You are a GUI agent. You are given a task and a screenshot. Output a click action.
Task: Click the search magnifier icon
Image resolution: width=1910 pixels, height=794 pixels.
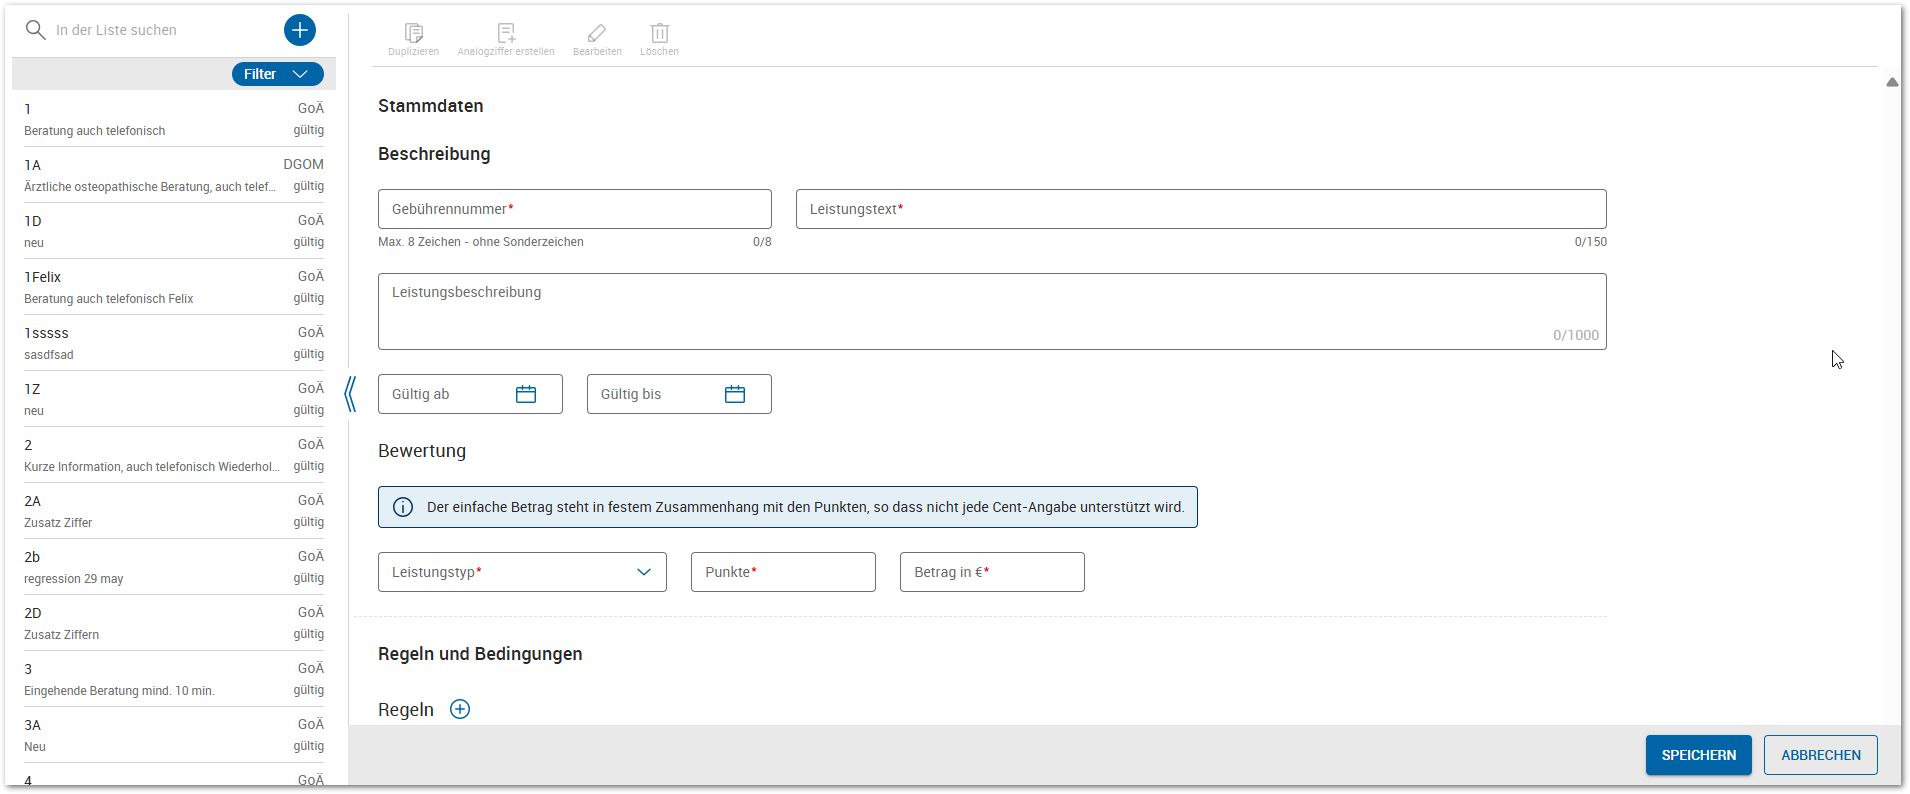pyautogui.click(x=36, y=30)
